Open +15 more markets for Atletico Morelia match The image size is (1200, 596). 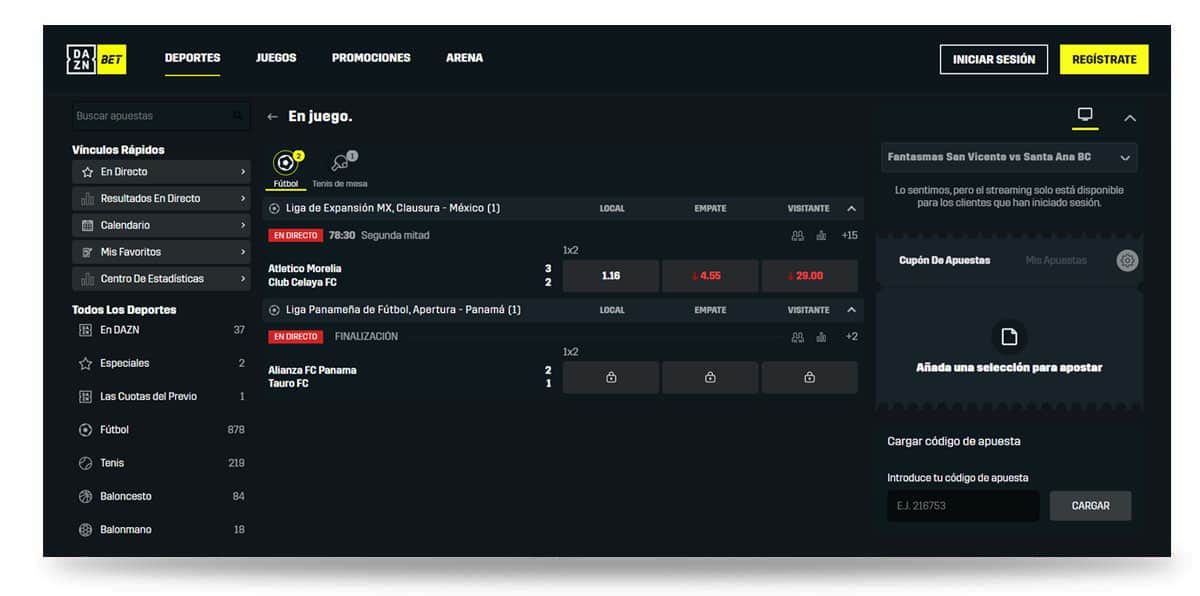click(x=849, y=236)
